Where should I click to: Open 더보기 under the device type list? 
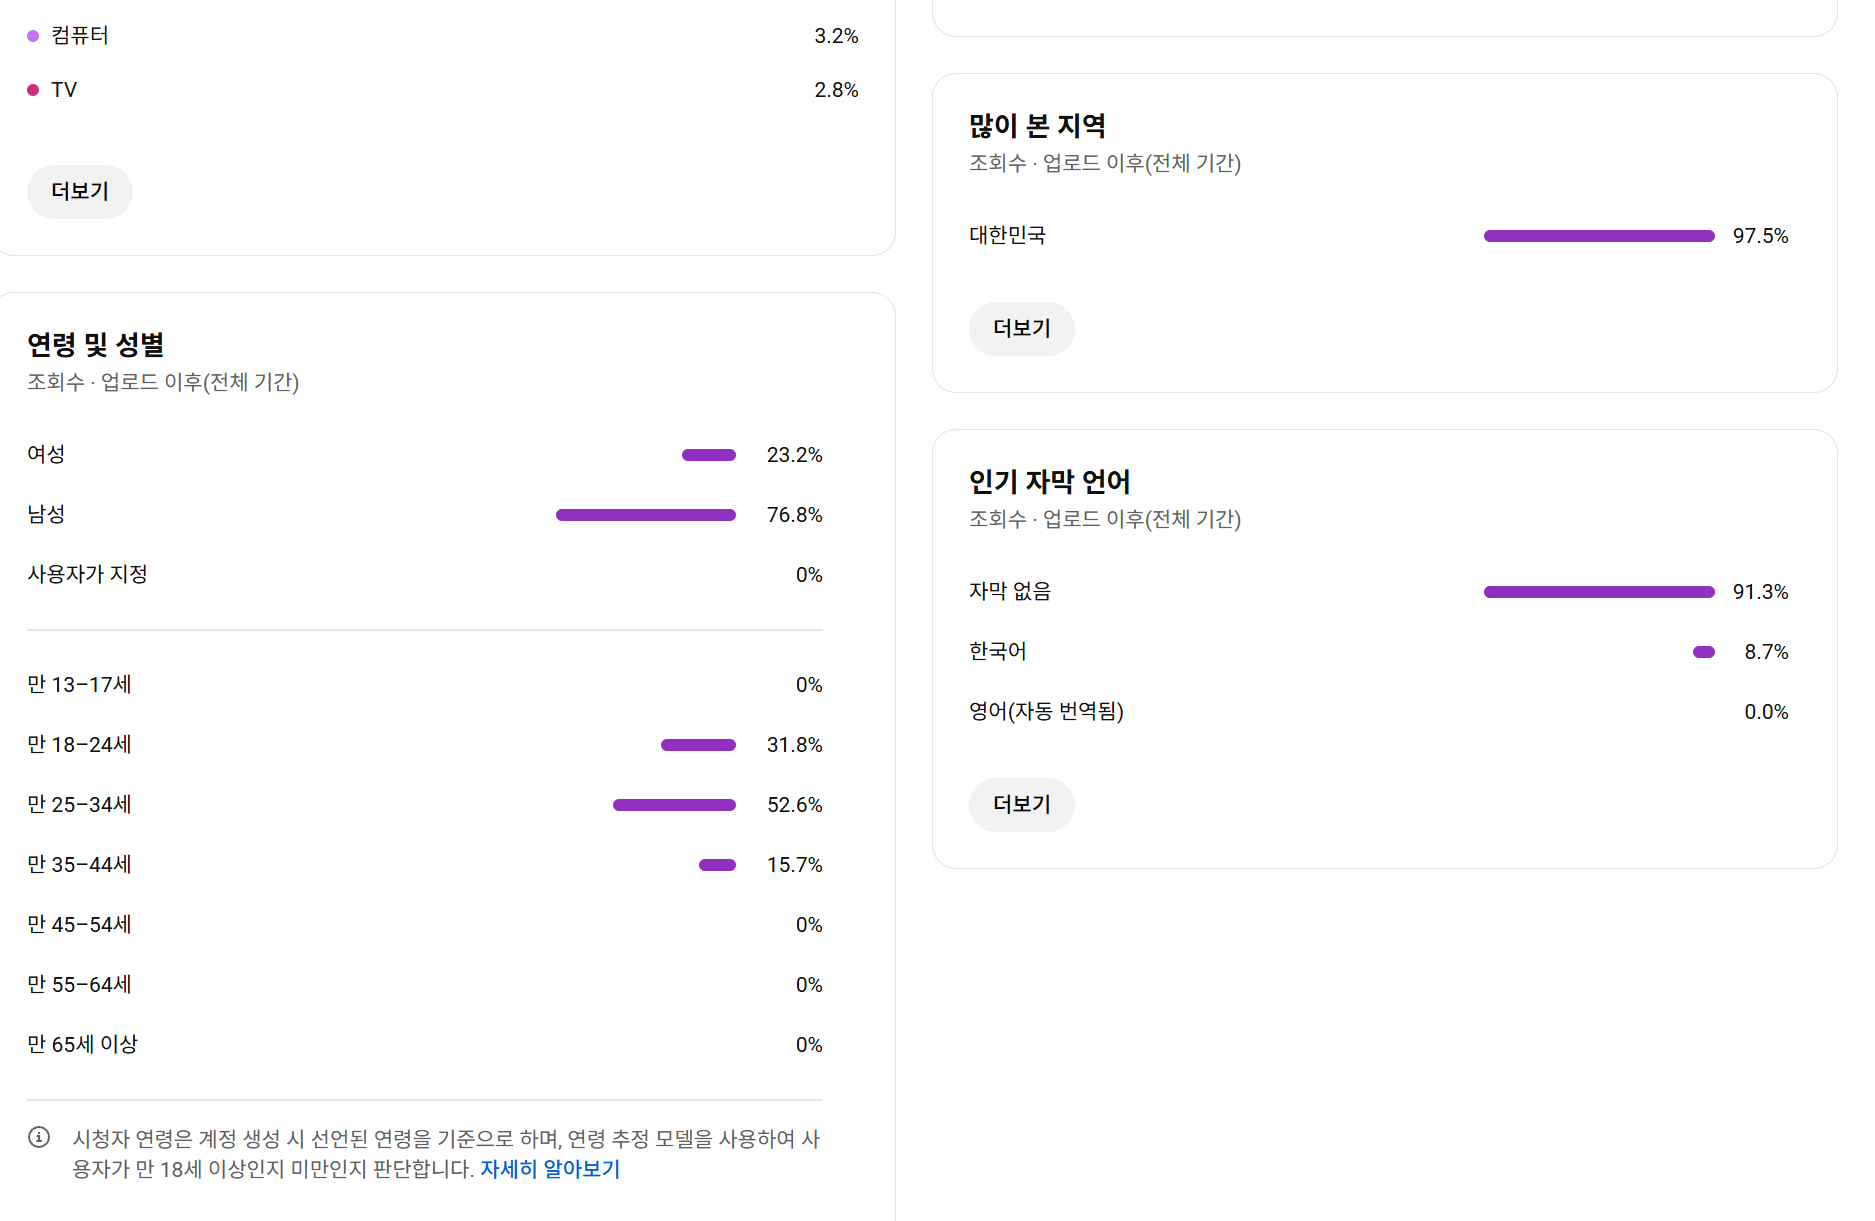click(80, 191)
